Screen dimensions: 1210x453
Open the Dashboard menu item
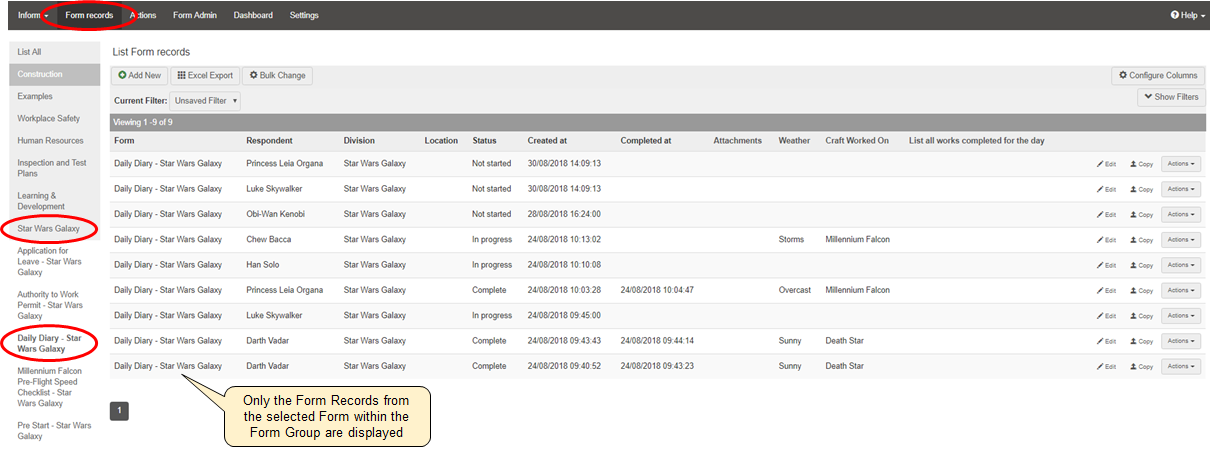click(x=253, y=15)
